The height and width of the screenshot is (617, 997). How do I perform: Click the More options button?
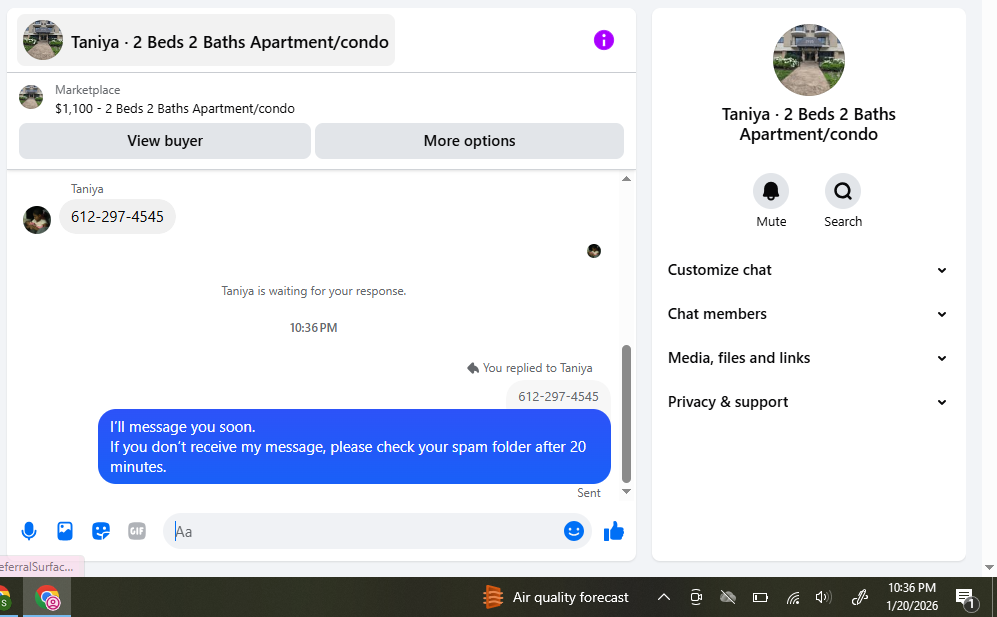click(x=469, y=141)
